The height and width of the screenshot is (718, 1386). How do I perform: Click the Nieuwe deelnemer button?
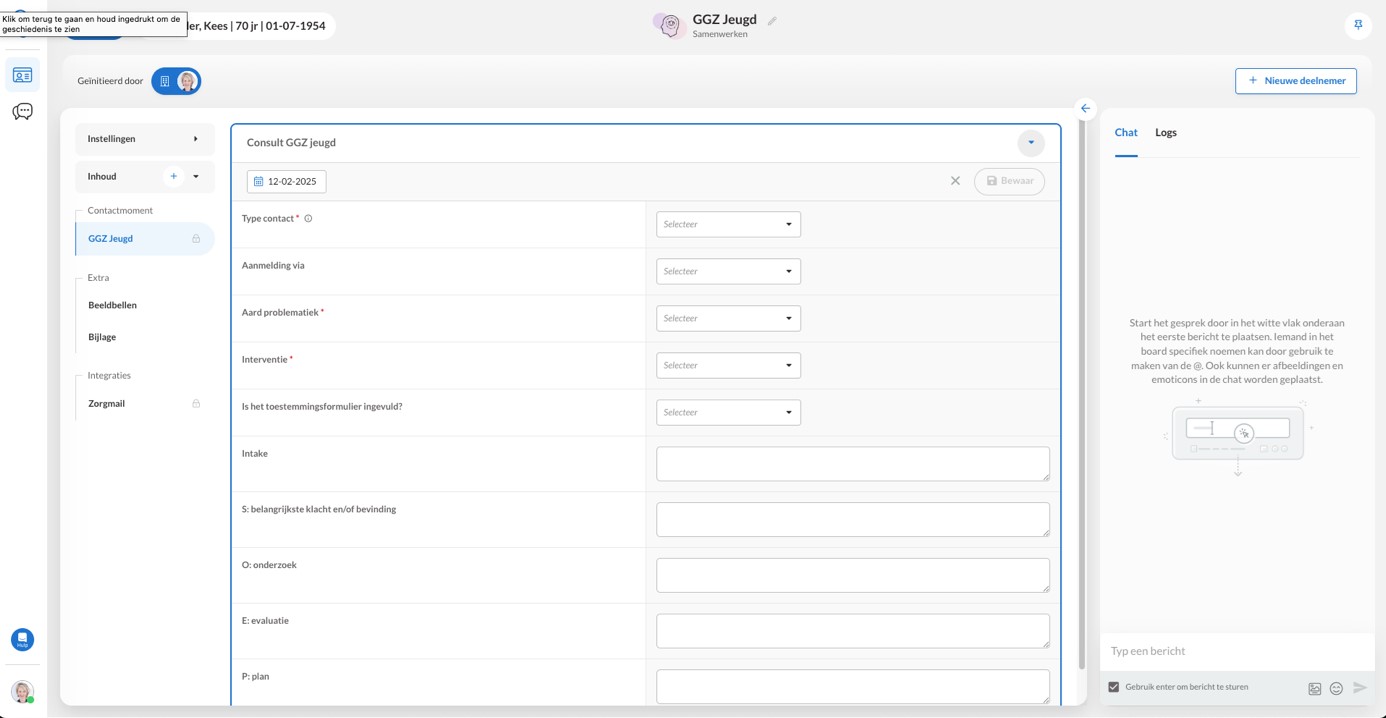coord(1295,81)
